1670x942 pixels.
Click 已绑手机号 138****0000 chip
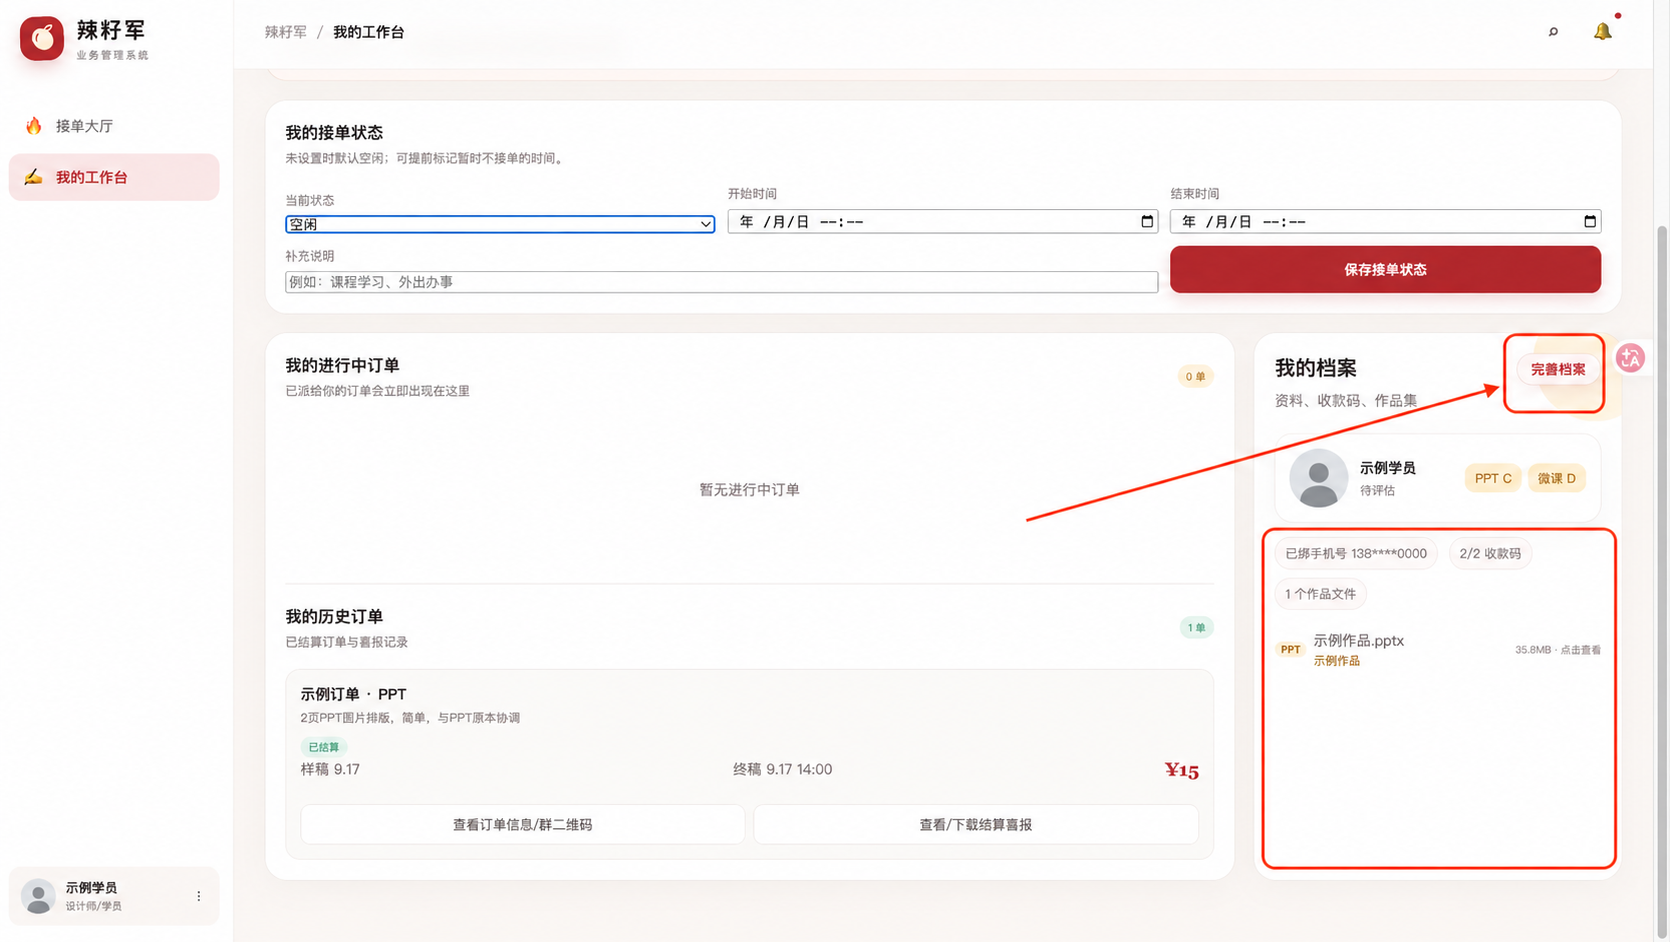(1356, 553)
